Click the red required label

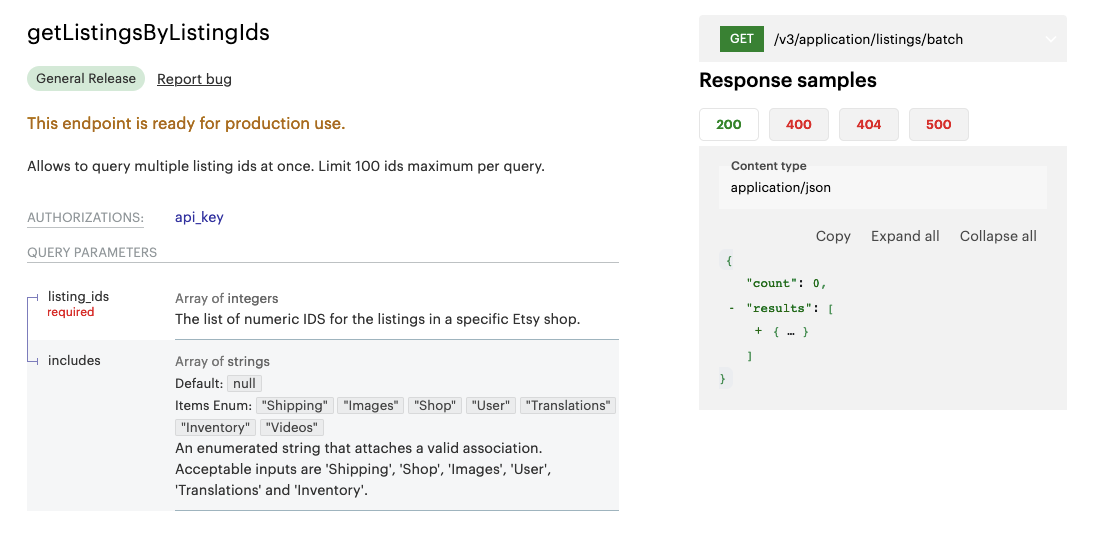click(x=71, y=312)
